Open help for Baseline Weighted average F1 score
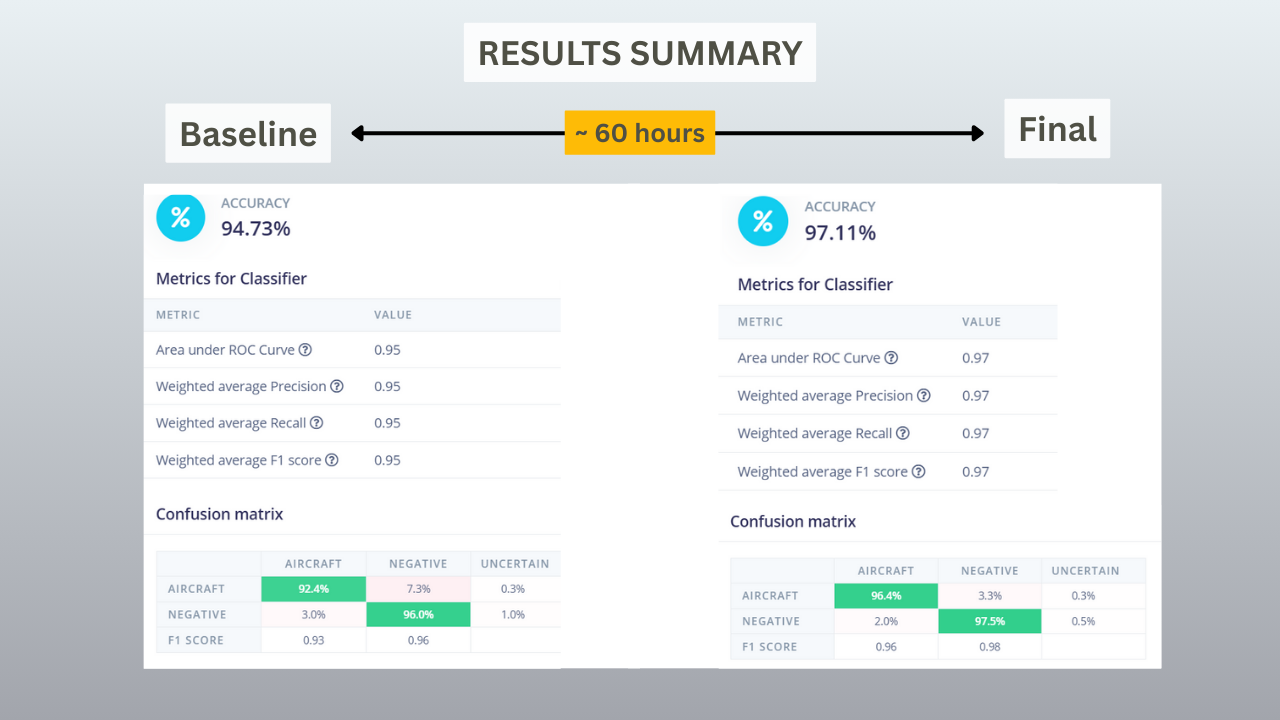This screenshot has height=720, width=1280. point(331,460)
